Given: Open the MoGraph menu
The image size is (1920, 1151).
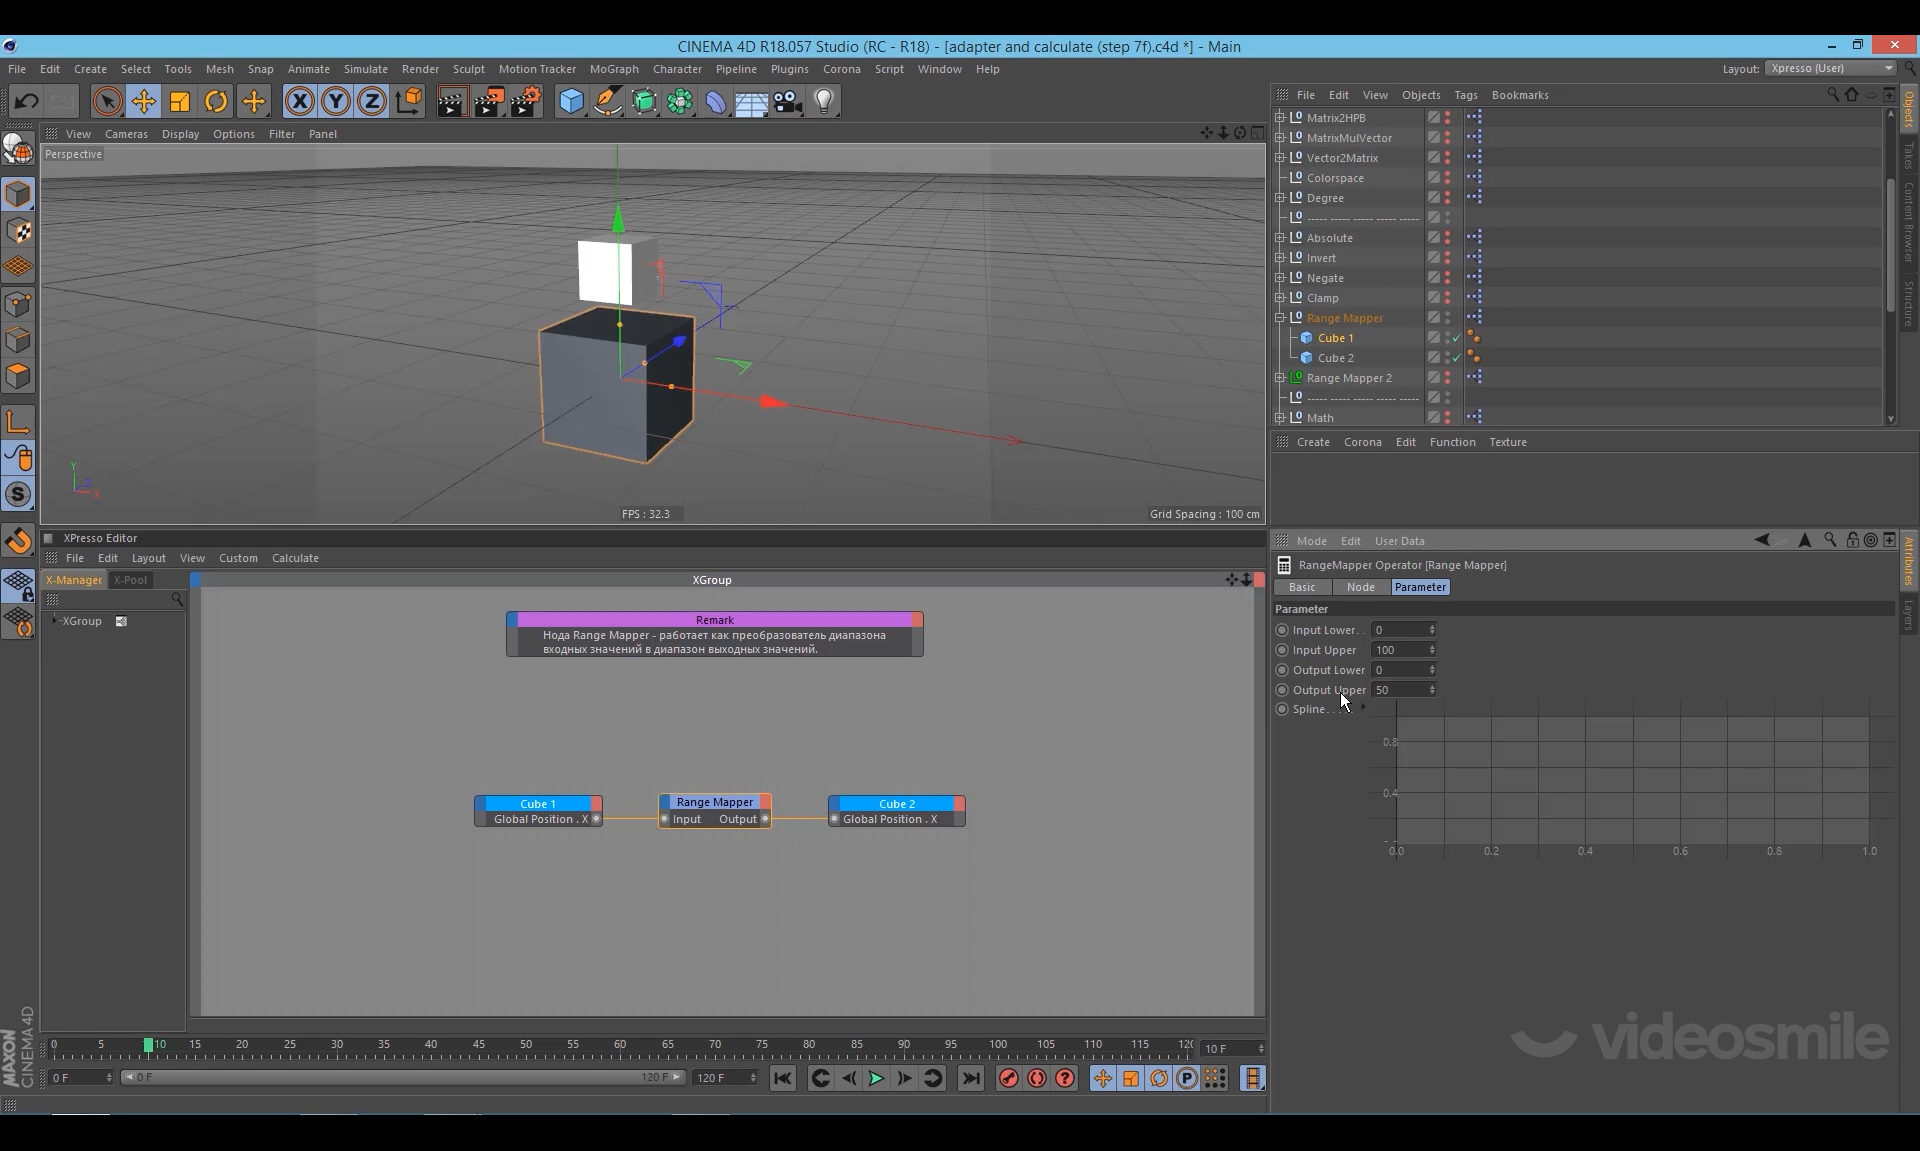Looking at the screenshot, I should click(x=613, y=69).
